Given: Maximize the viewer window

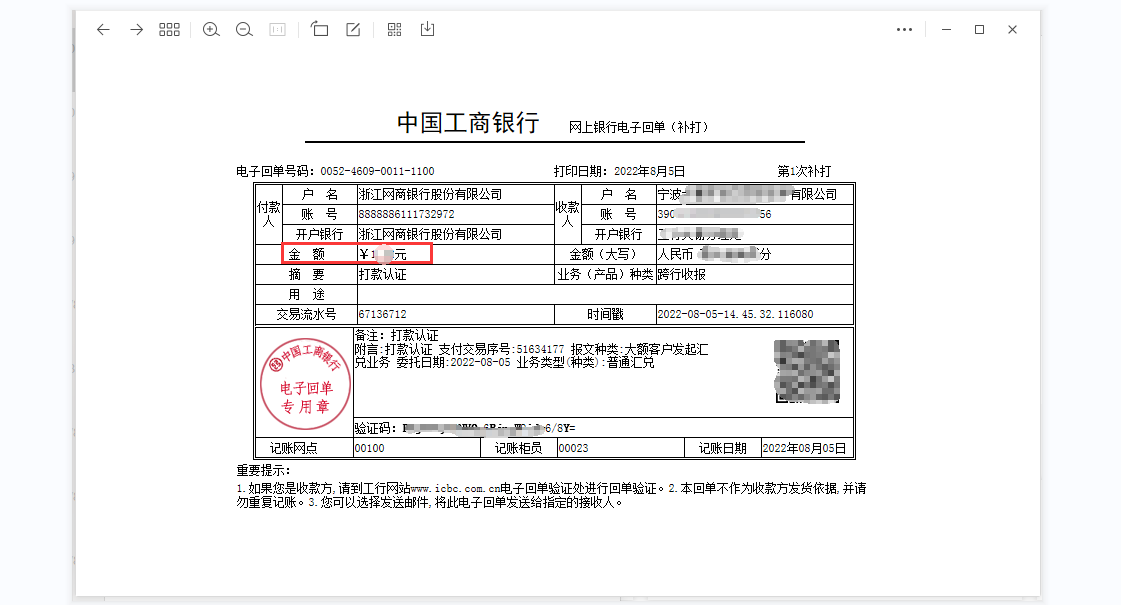Looking at the screenshot, I should click(979, 29).
